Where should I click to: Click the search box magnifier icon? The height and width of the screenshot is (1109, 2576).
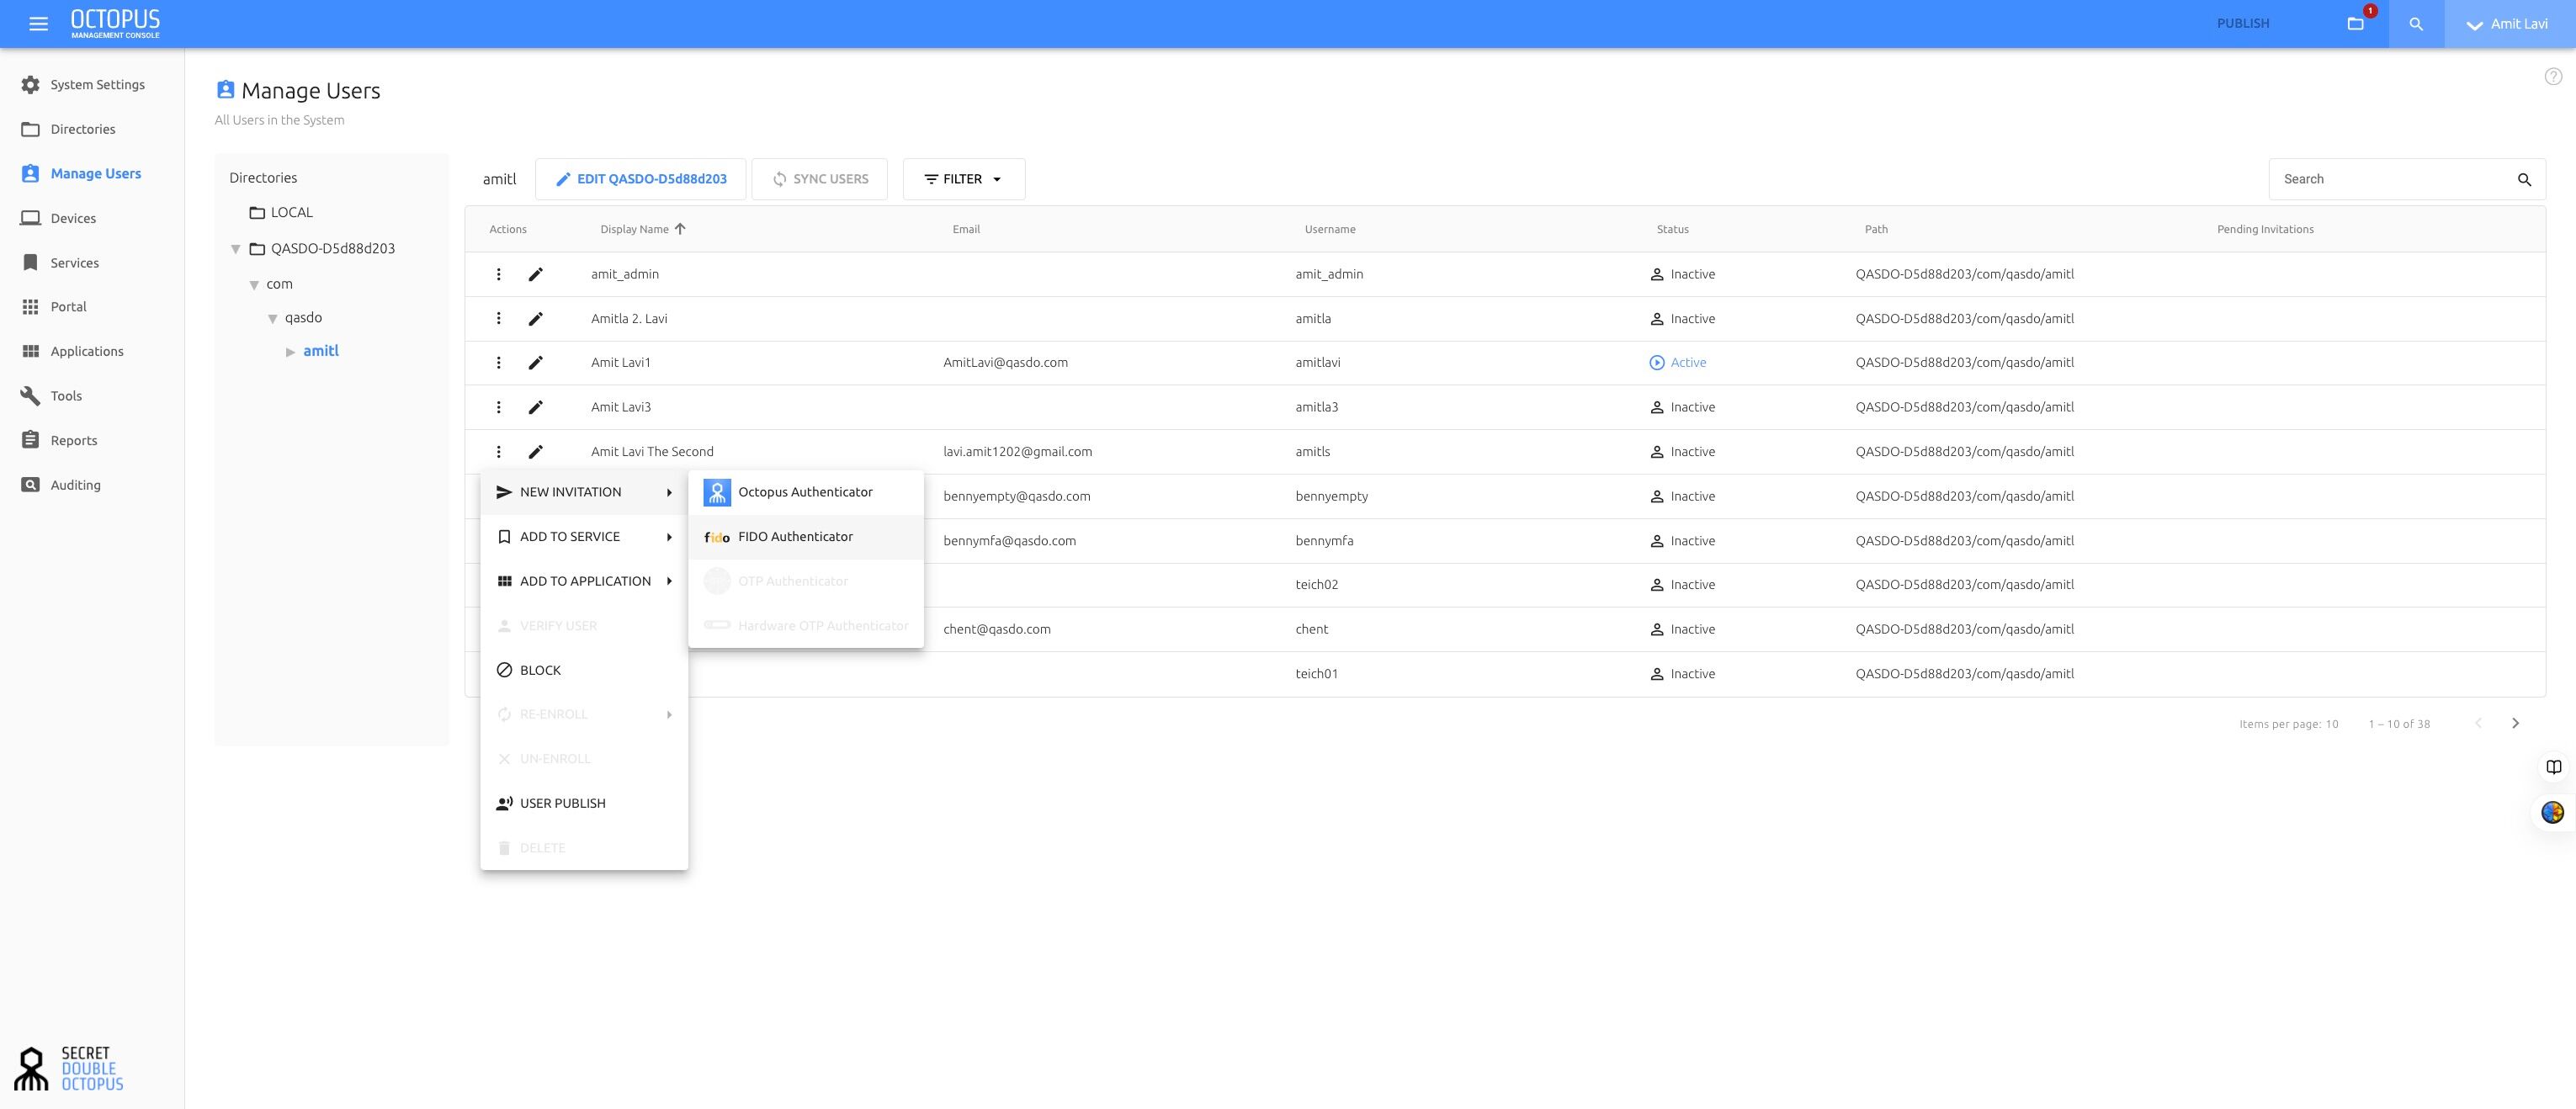[2524, 180]
